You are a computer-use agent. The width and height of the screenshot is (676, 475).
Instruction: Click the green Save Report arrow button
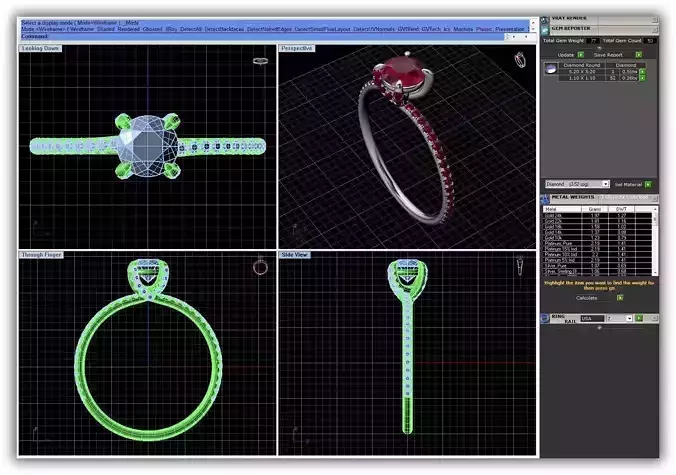(x=638, y=55)
